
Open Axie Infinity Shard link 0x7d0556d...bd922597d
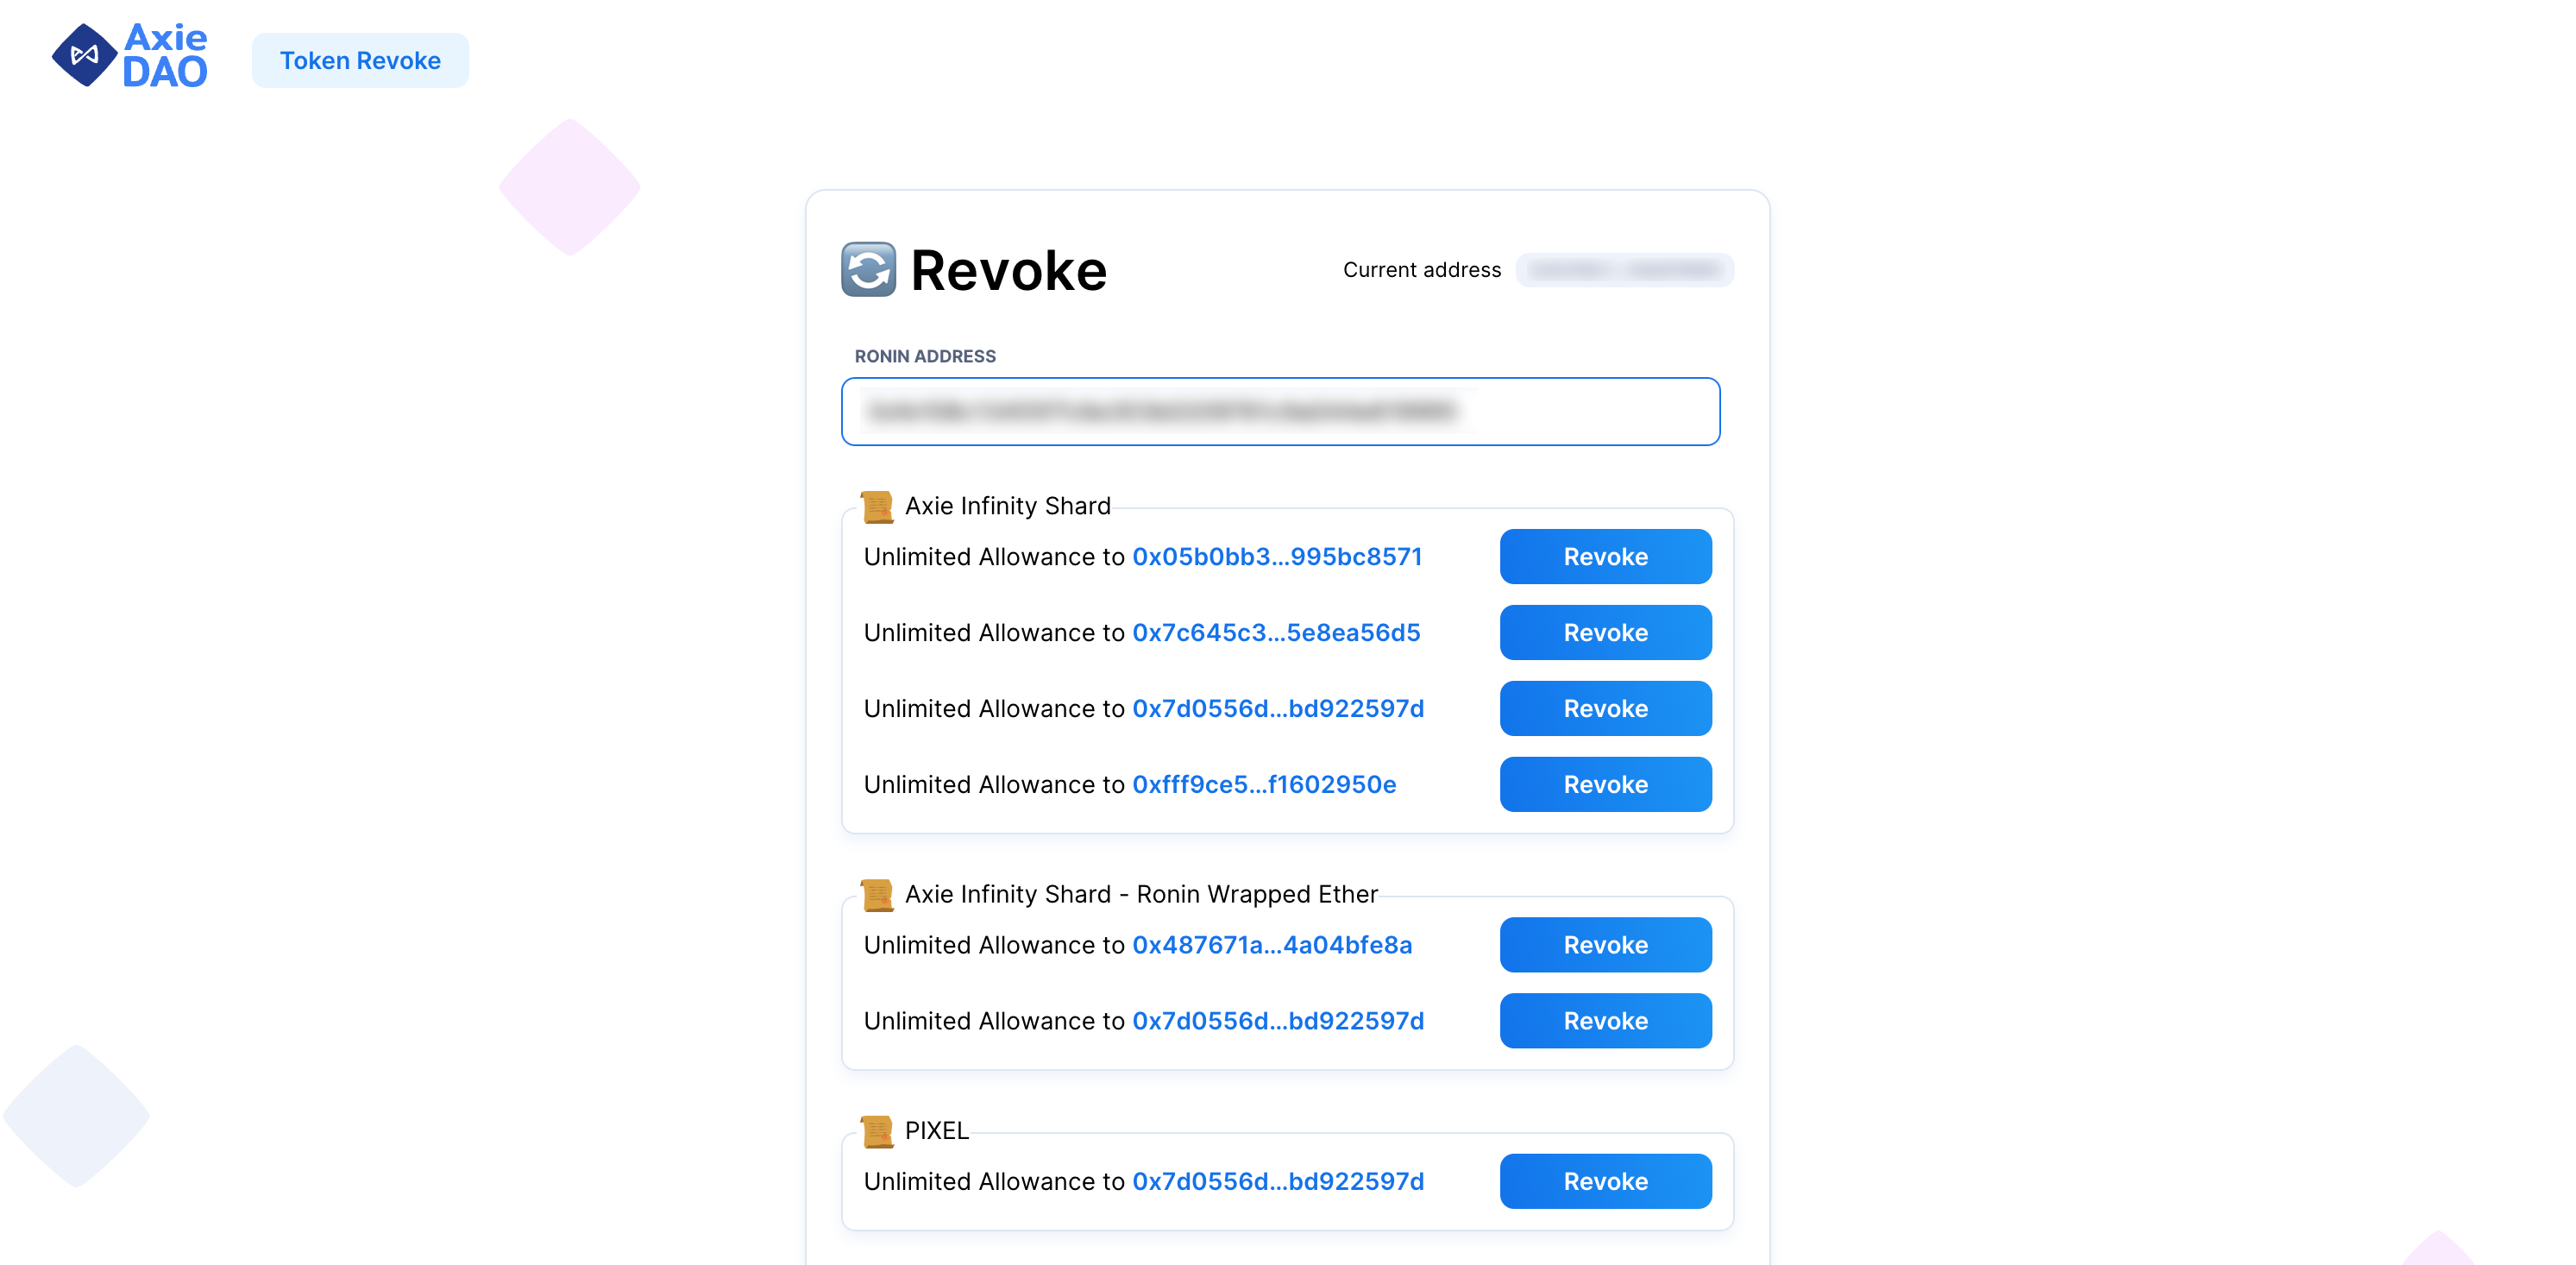(x=1278, y=708)
